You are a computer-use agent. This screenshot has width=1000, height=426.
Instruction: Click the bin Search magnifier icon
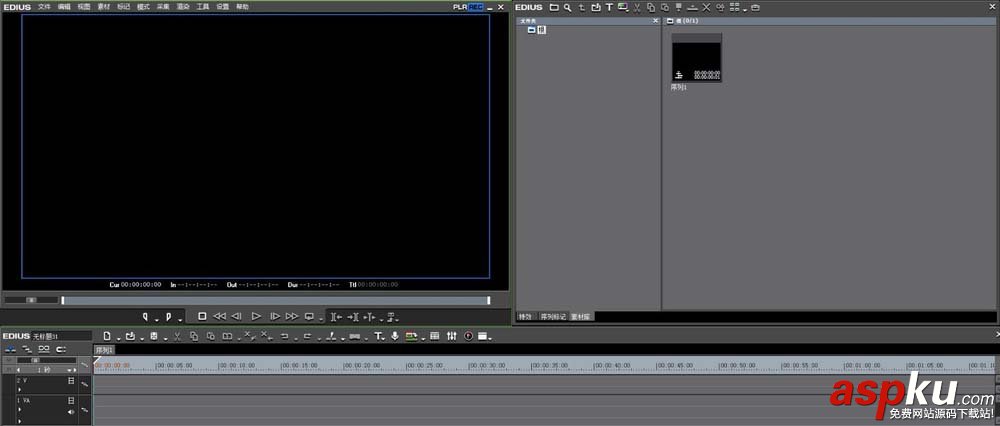tap(567, 7)
